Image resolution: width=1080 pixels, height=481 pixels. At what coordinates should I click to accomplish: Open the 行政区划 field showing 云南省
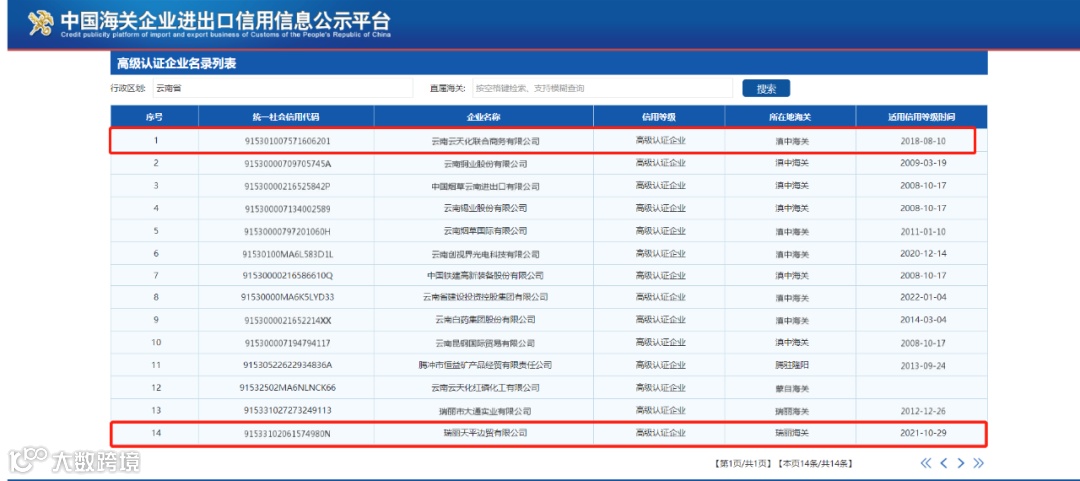coord(282,88)
